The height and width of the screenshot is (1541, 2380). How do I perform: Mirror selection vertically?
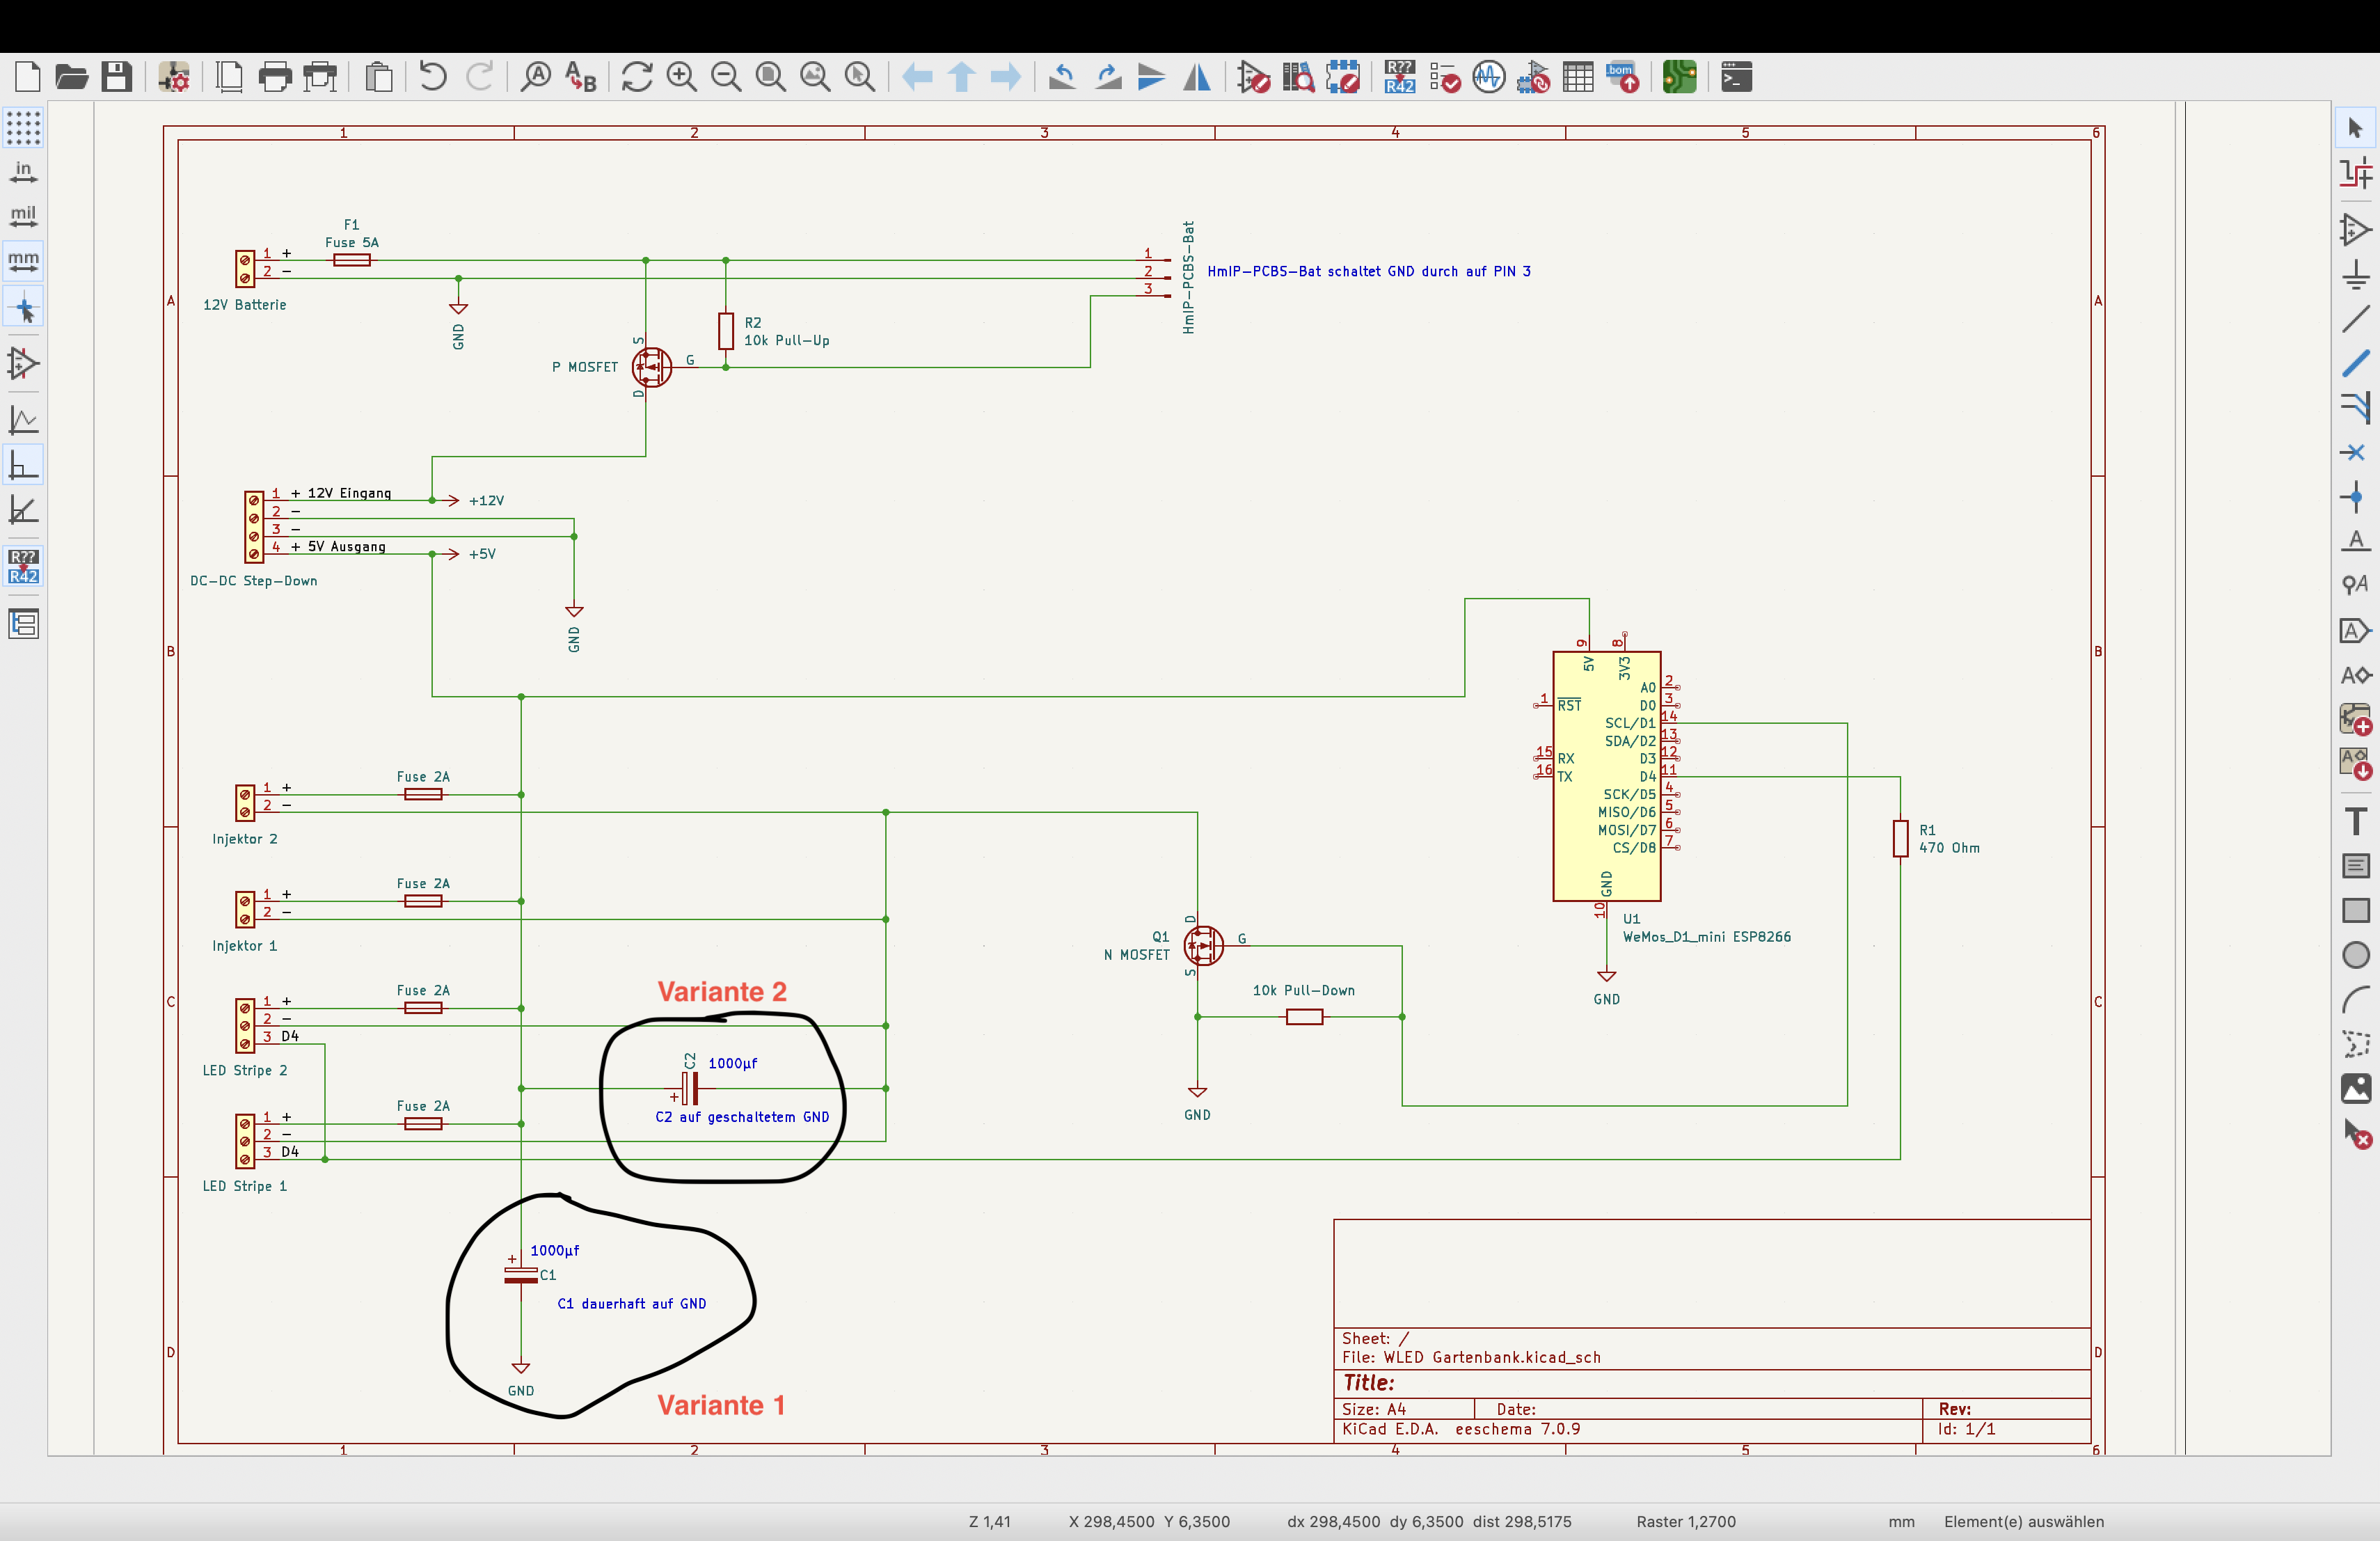[1151, 77]
